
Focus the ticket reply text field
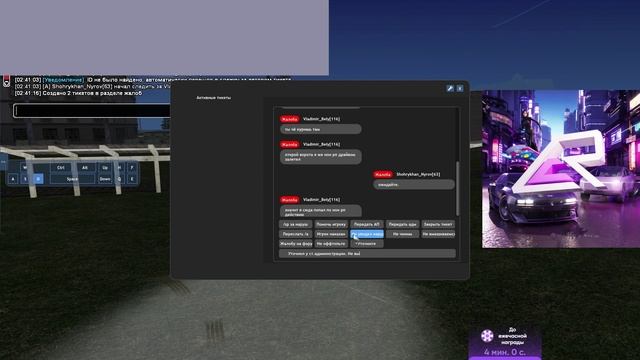367,253
